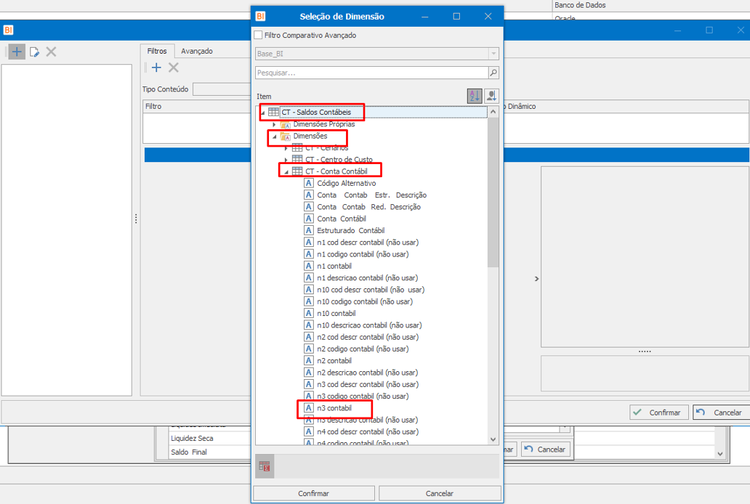Screen dimensions: 750x504
Task: Select the n3 contabil item
Action: (x=334, y=408)
